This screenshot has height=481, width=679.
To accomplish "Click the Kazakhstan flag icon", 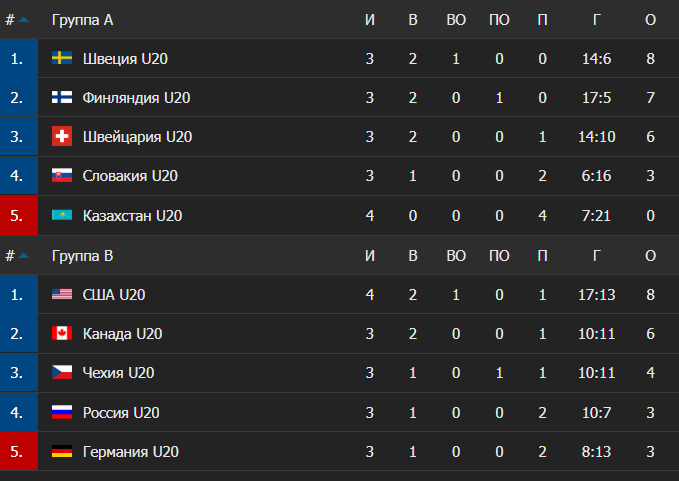I will pyautogui.click(x=62, y=216).
